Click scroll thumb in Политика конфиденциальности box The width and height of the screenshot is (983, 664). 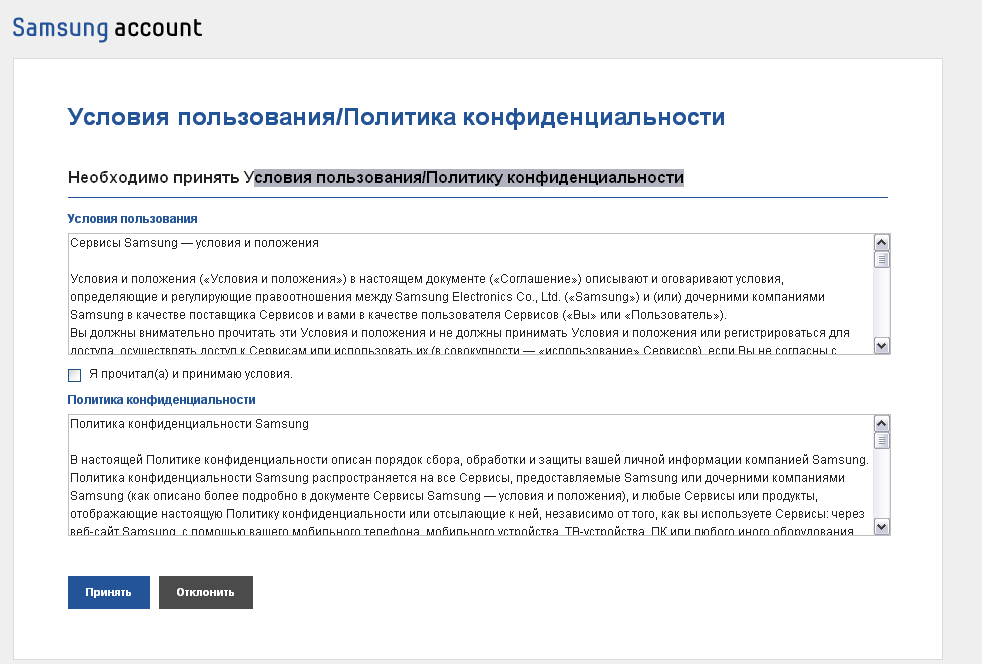pos(881,441)
